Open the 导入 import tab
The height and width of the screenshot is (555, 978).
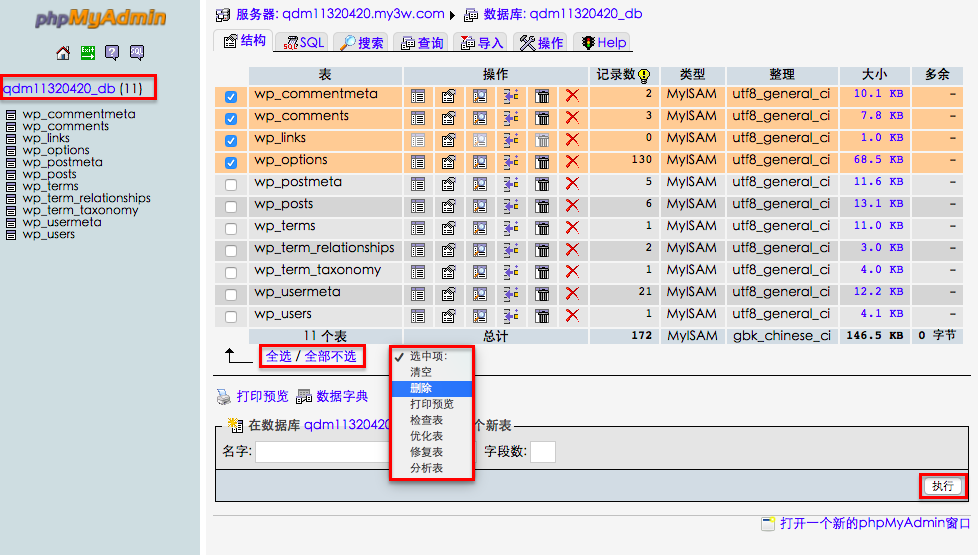(x=481, y=42)
